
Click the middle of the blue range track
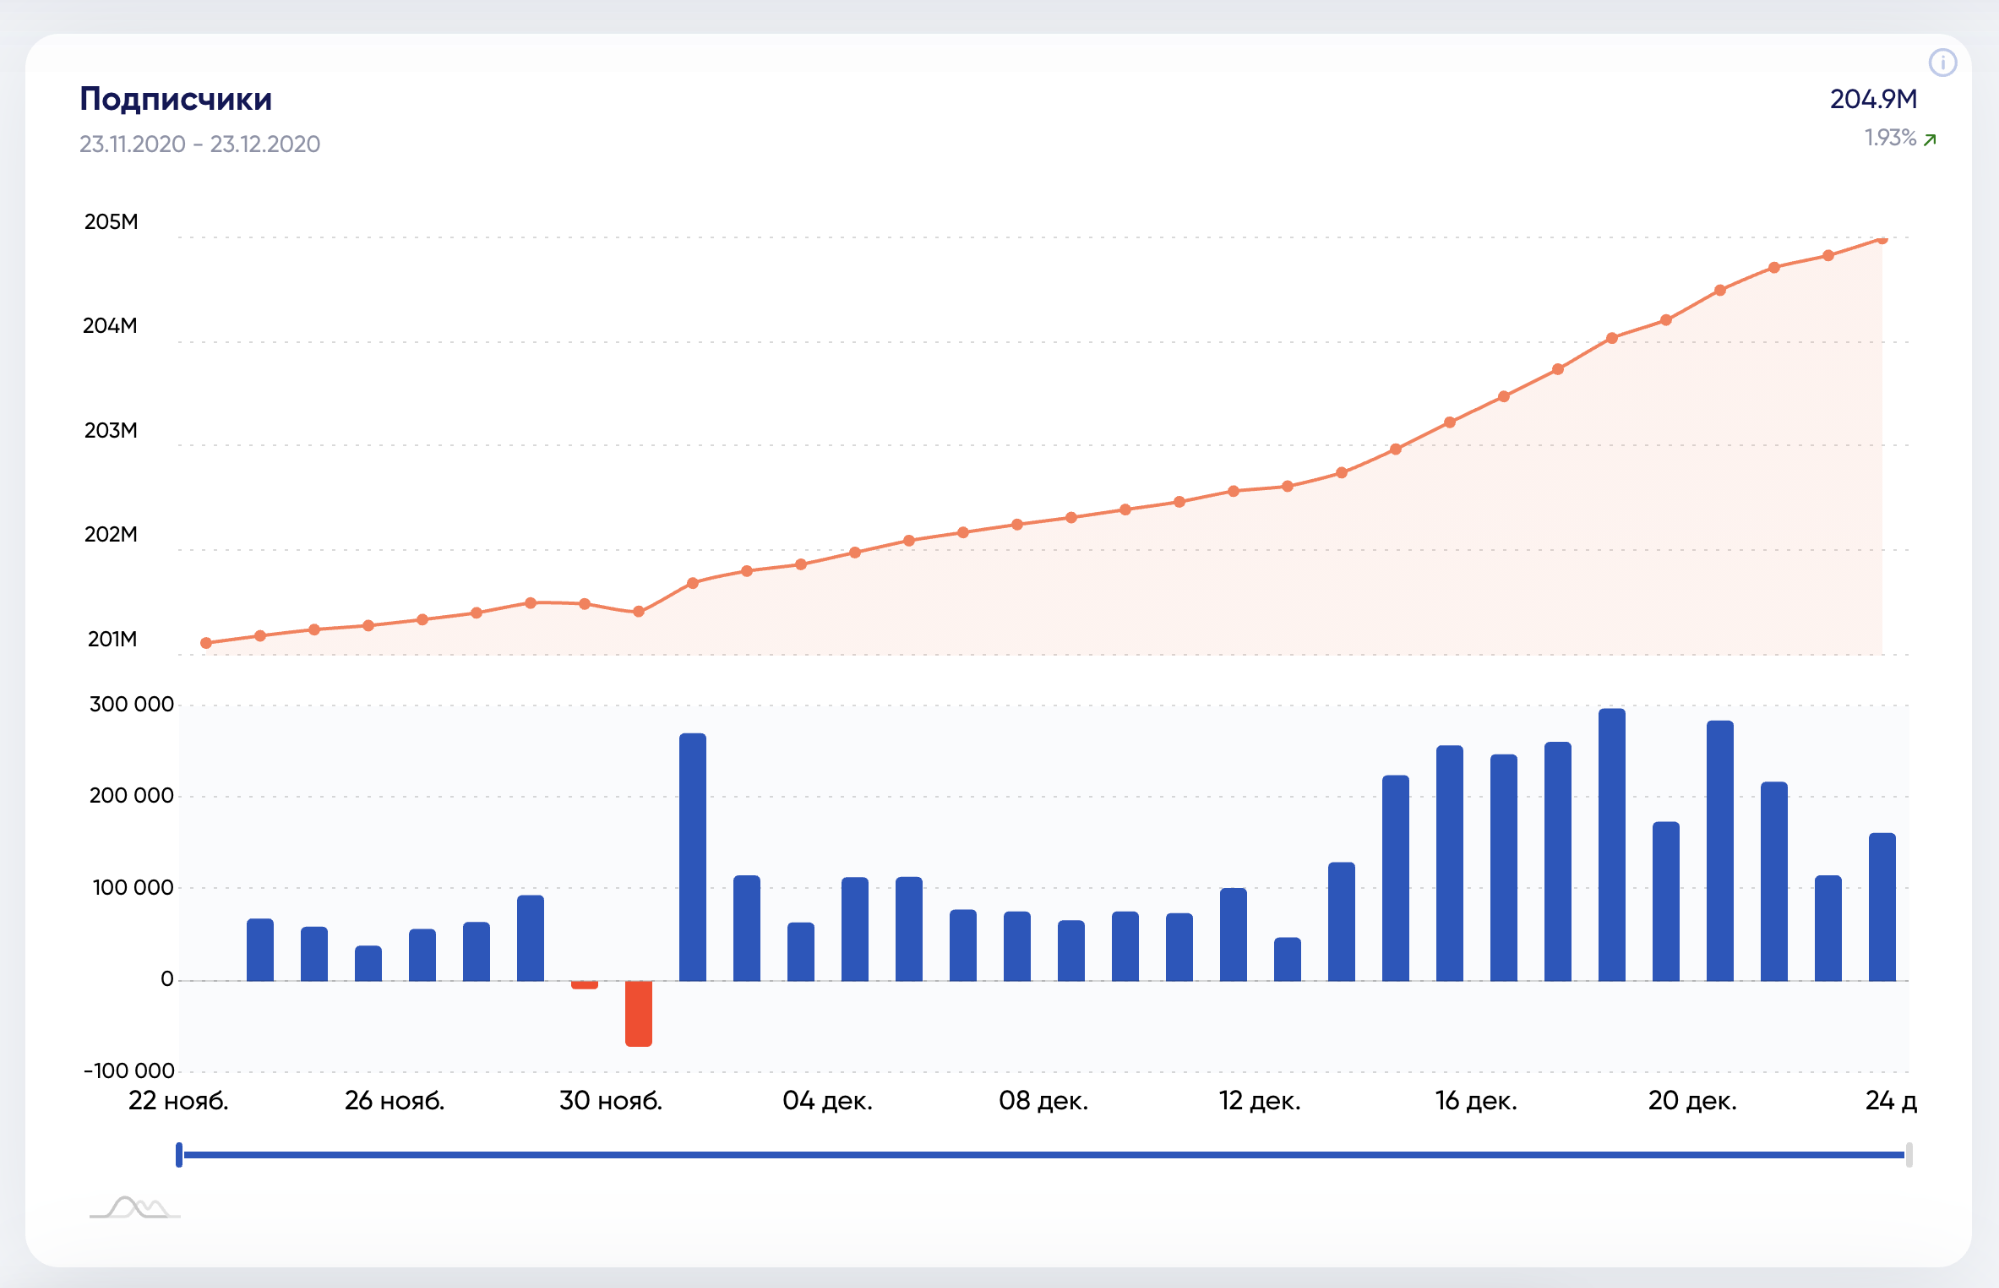(x=1044, y=1155)
